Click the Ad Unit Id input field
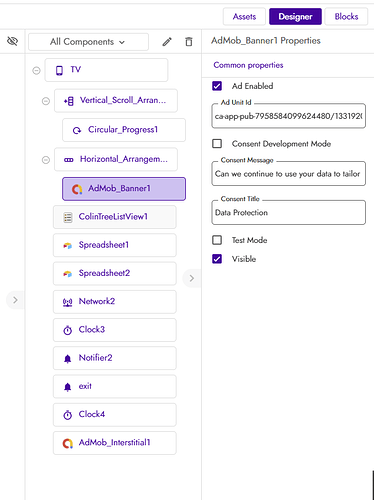The image size is (374, 500). pyautogui.click(x=289, y=116)
